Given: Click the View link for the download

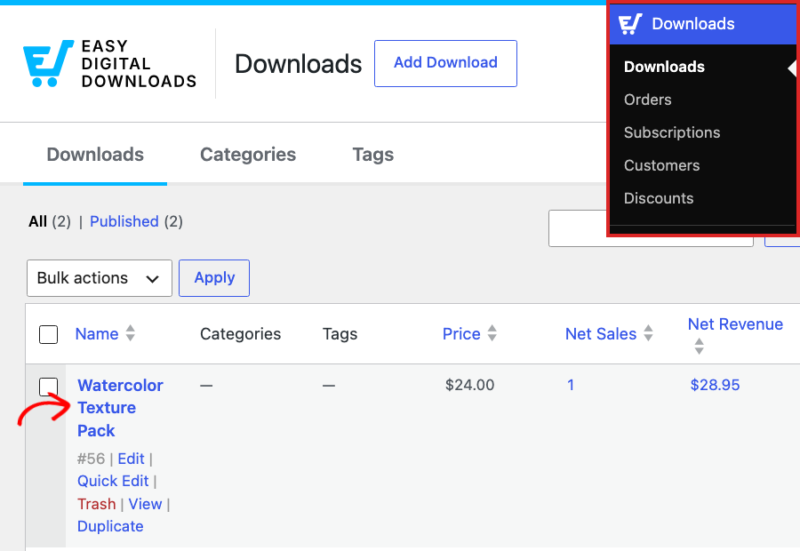Looking at the screenshot, I should point(145,504).
